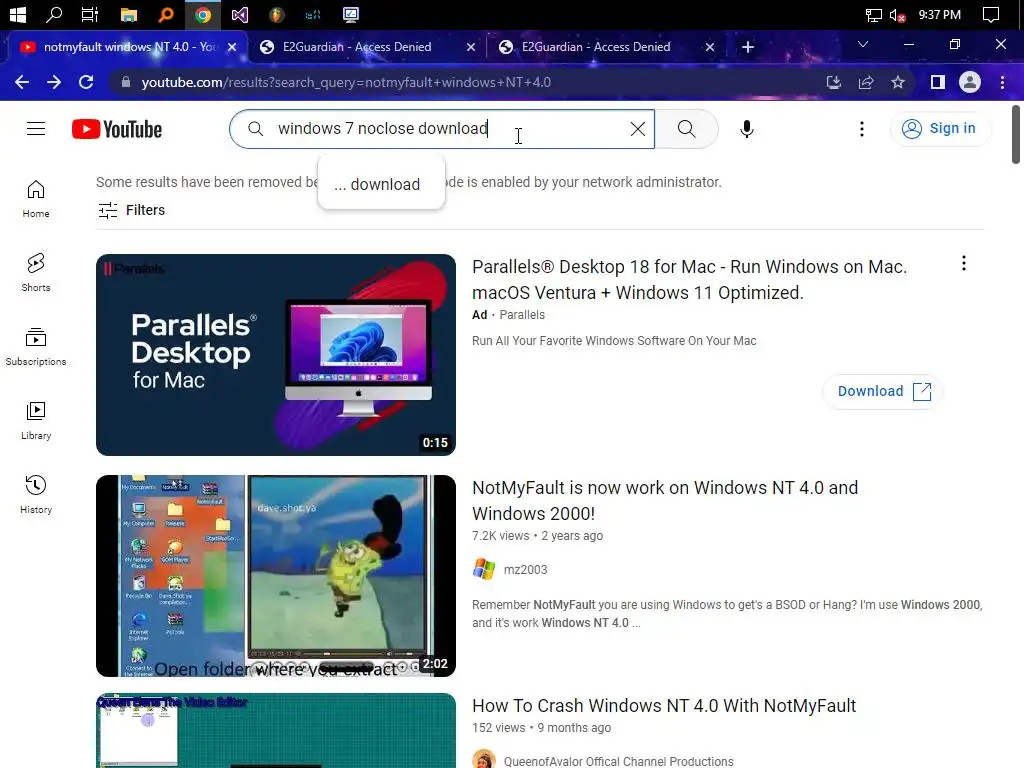Click the page vertical scrollbar

pos(1016,135)
